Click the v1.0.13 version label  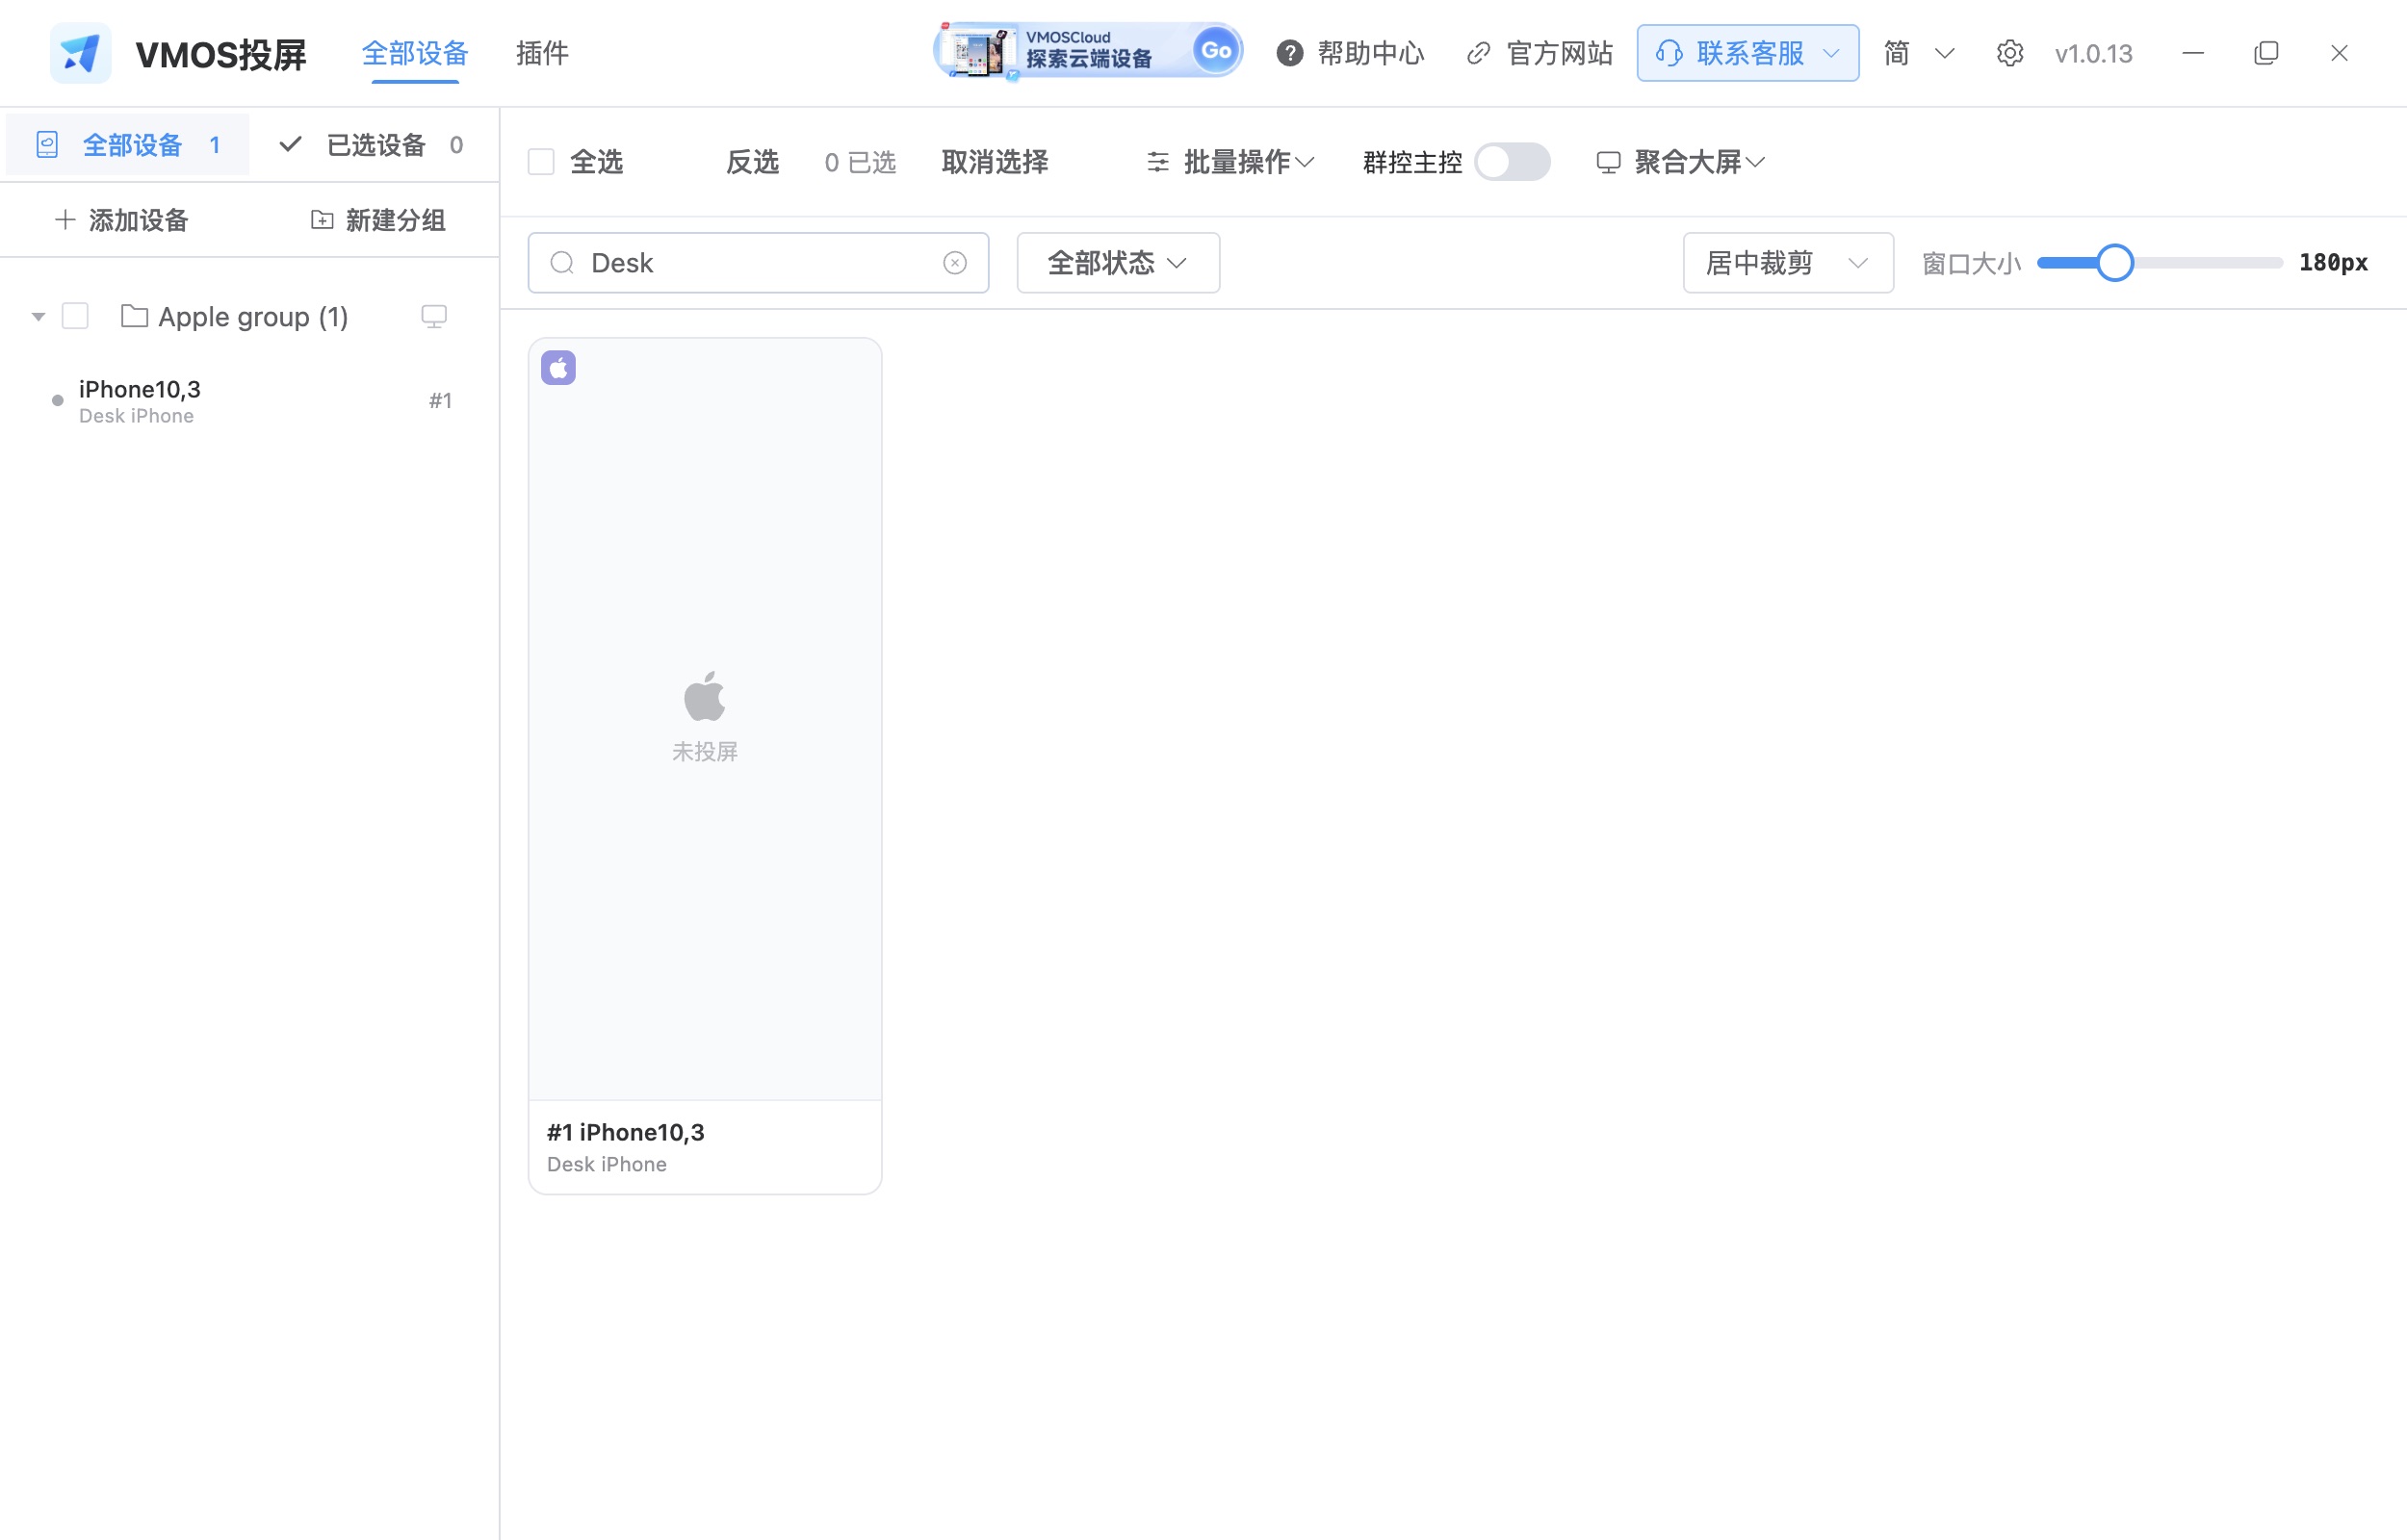coord(2093,53)
